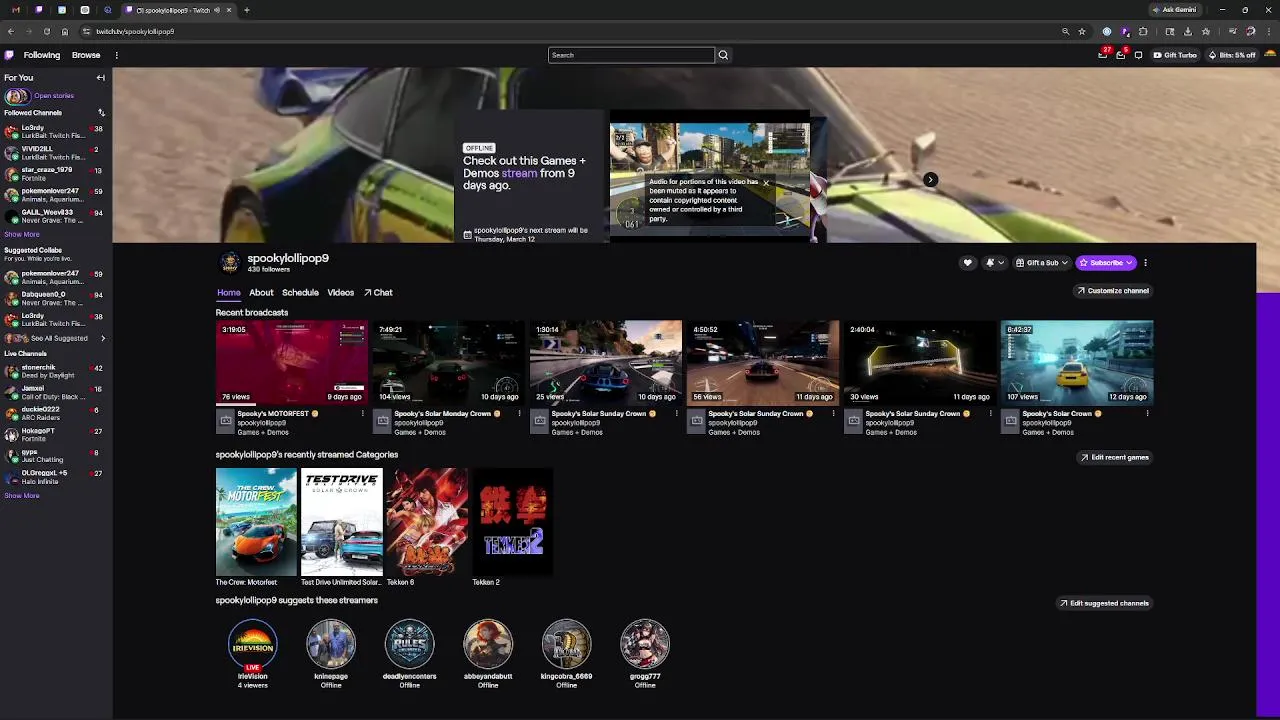The height and width of the screenshot is (720, 1280).
Task: Click Open stories link
Action: tap(54, 96)
